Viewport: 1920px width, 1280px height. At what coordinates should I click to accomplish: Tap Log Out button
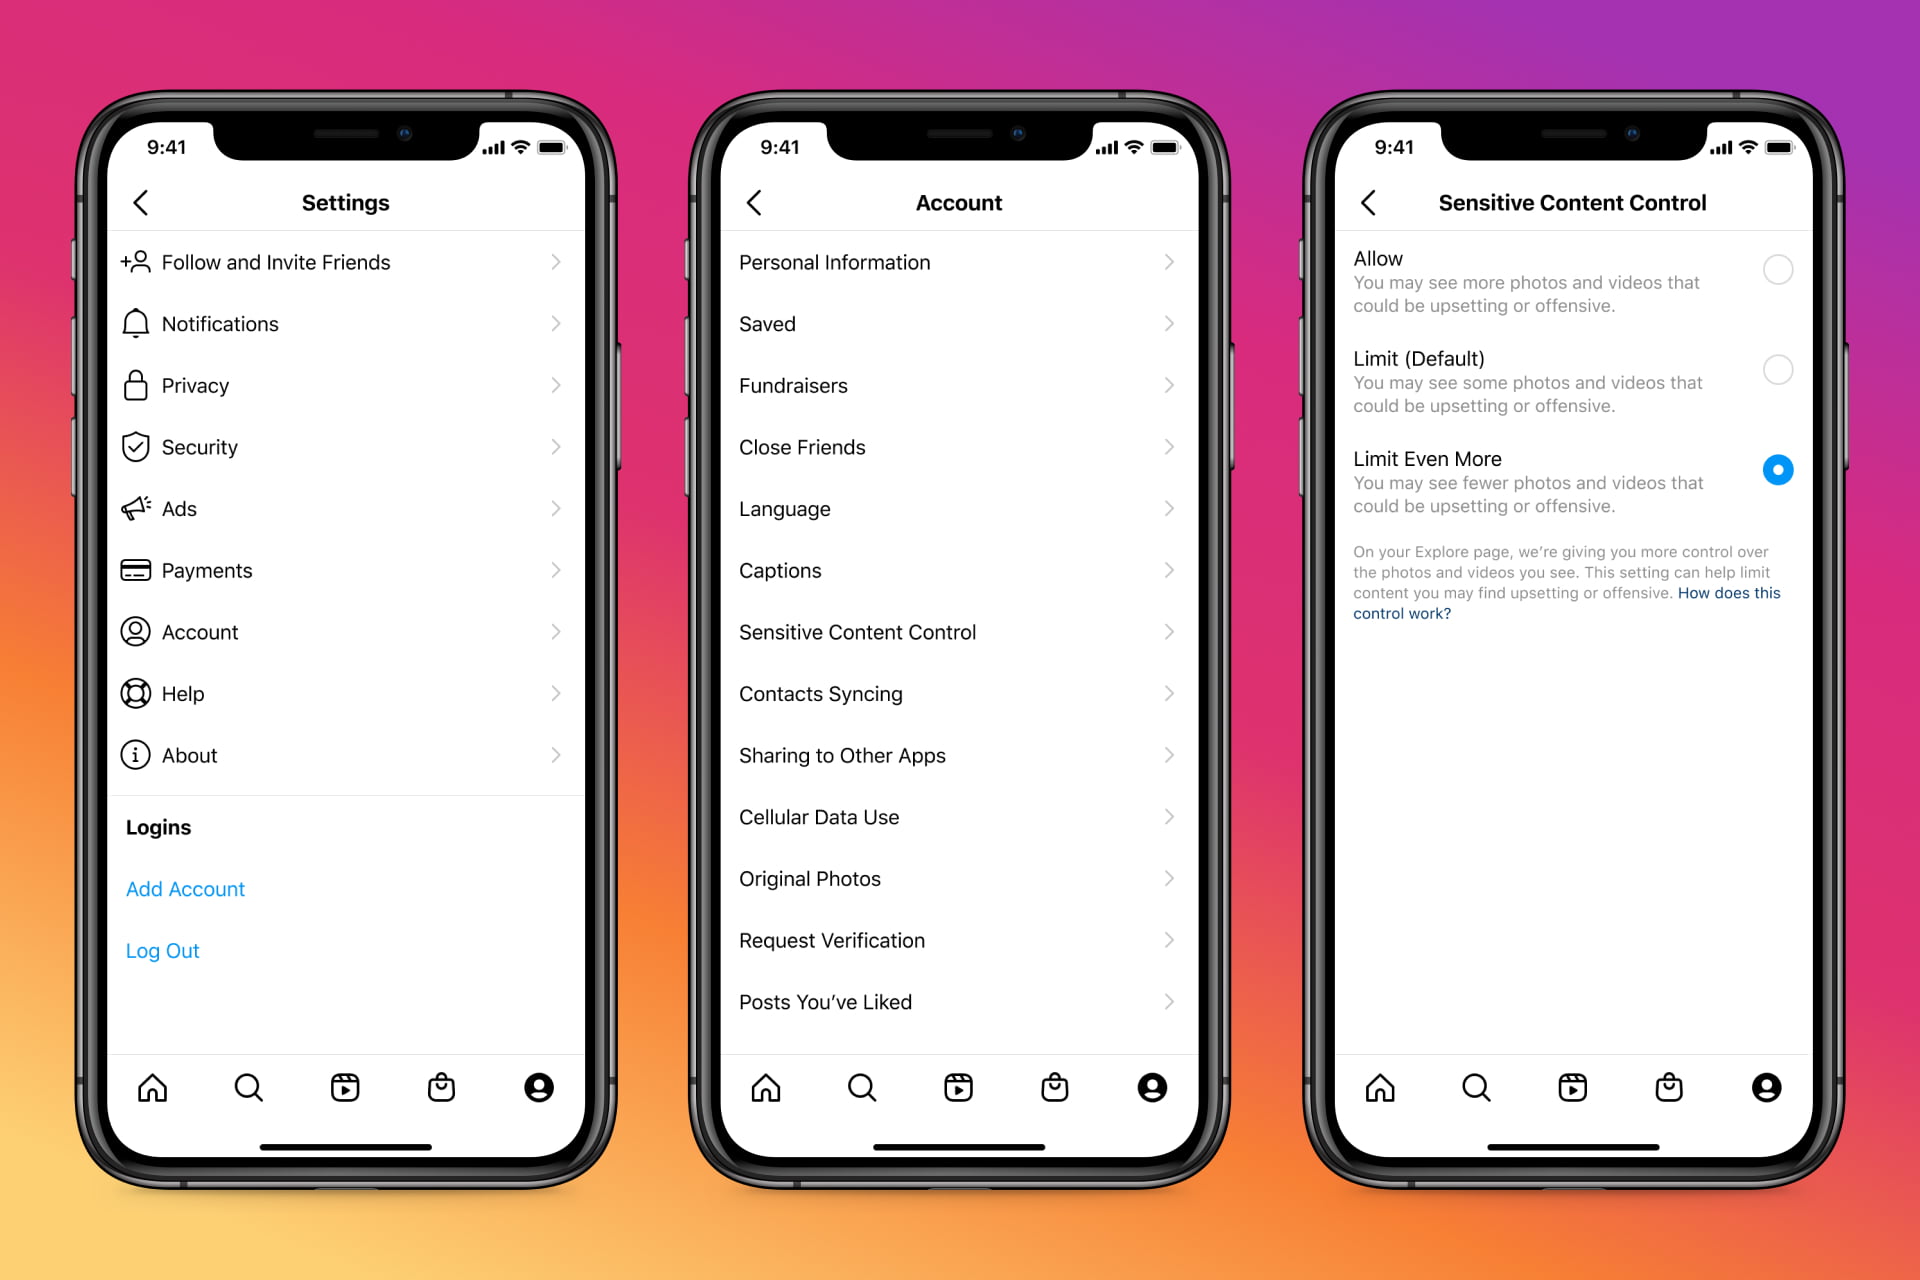161,950
